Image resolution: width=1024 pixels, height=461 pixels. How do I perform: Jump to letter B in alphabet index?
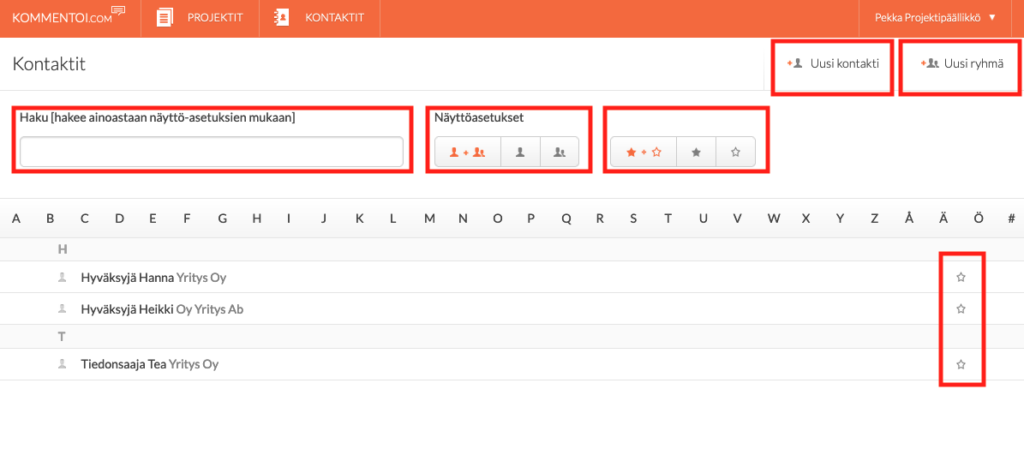click(50, 219)
